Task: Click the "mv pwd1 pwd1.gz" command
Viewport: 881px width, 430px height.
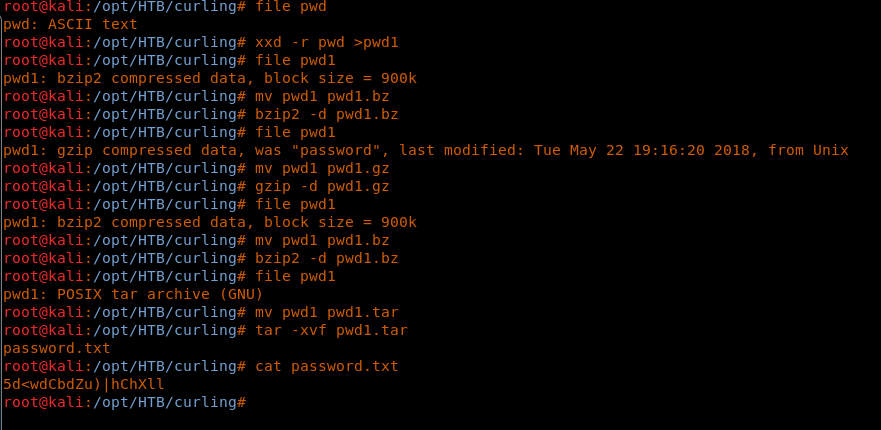Action: tap(322, 169)
